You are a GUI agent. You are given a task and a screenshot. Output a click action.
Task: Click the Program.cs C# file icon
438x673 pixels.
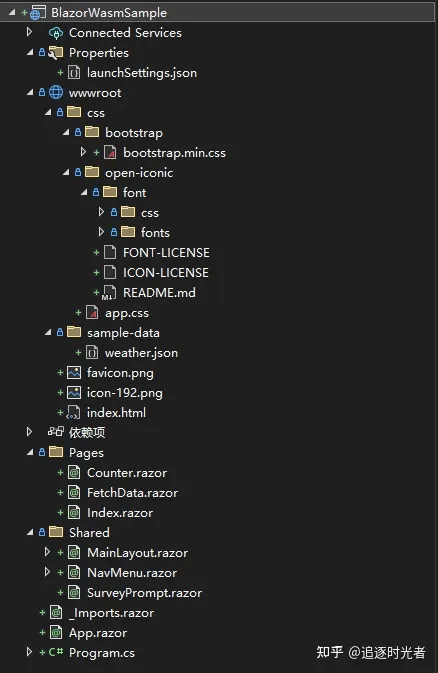click(56, 652)
